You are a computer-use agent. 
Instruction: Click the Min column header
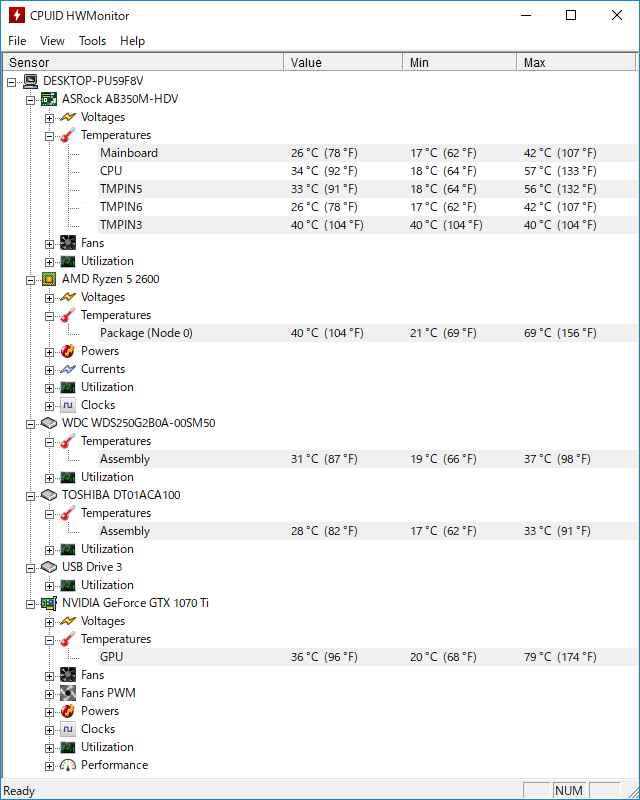click(460, 62)
